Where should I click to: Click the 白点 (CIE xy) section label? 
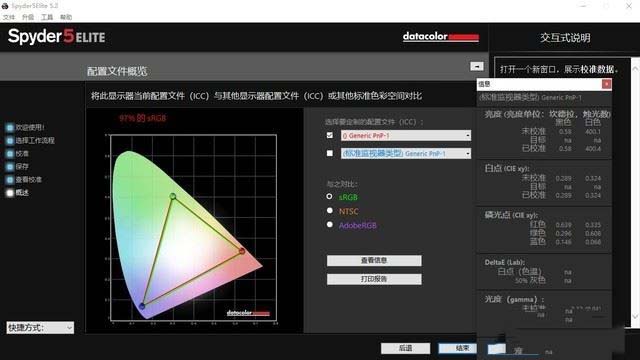[x=507, y=169]
